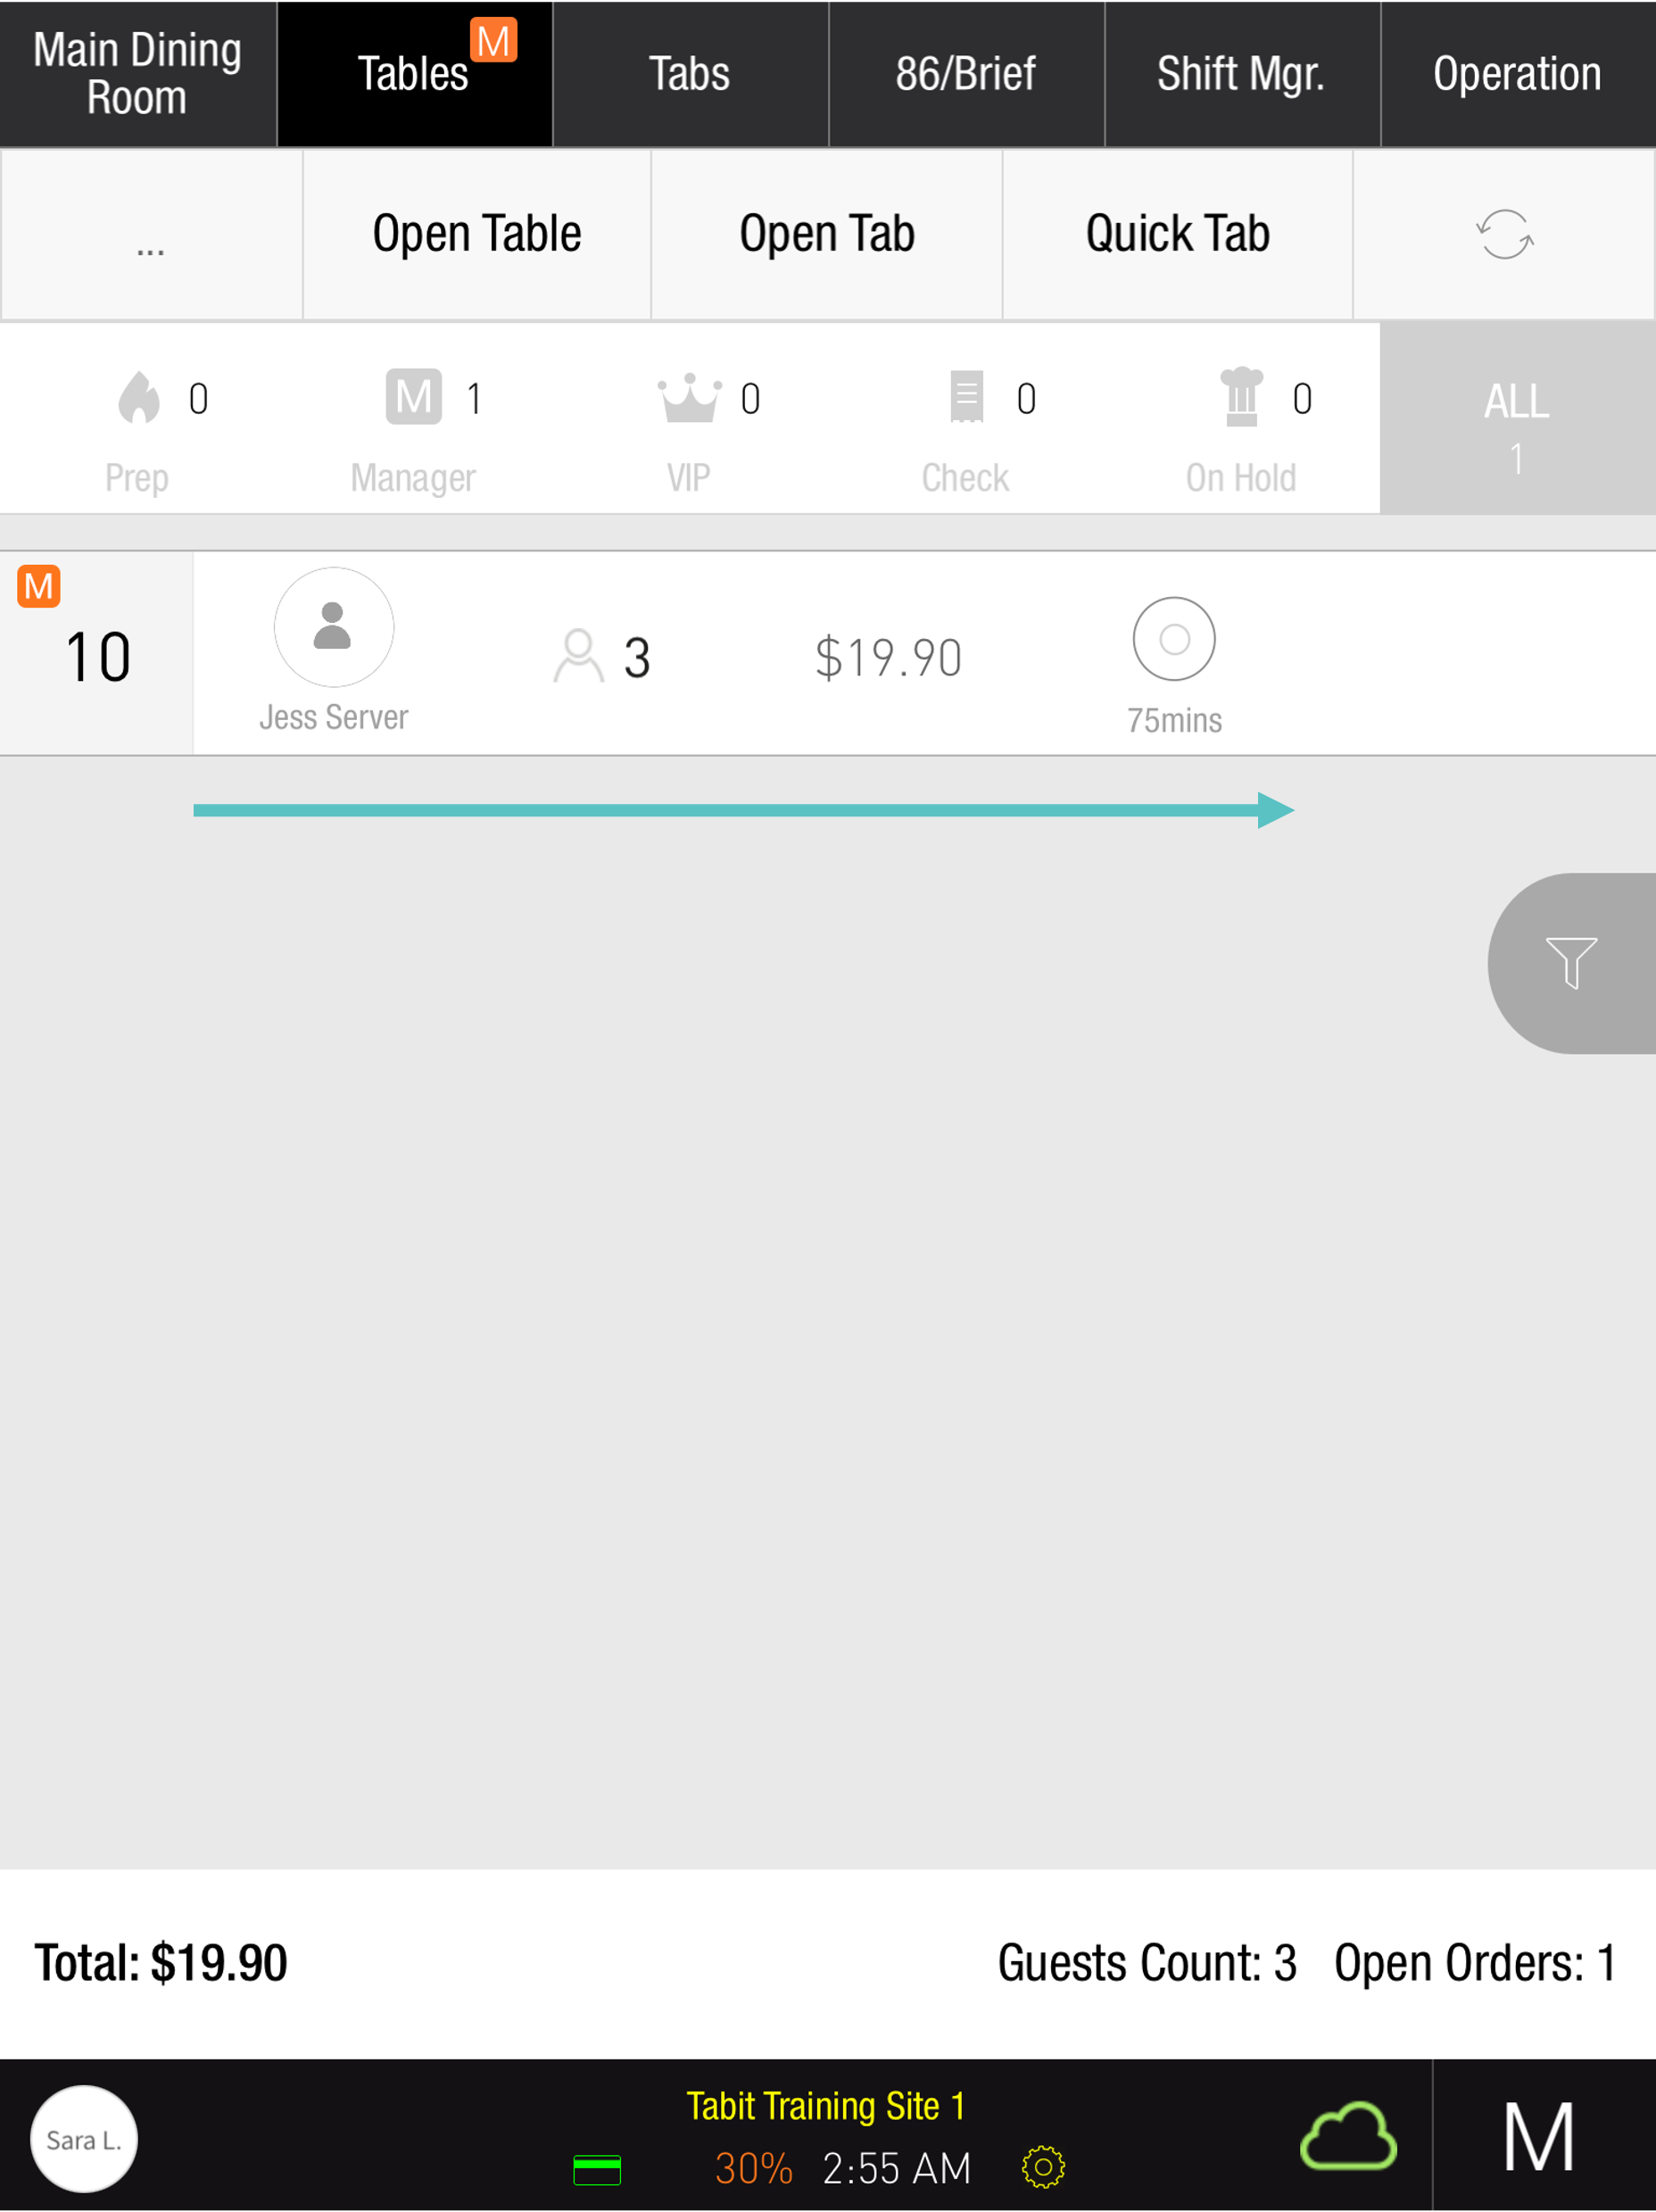This screenshot has width=1656, height=2212.
Task: Show orders with Check status
Action: [x=966, y=420]
